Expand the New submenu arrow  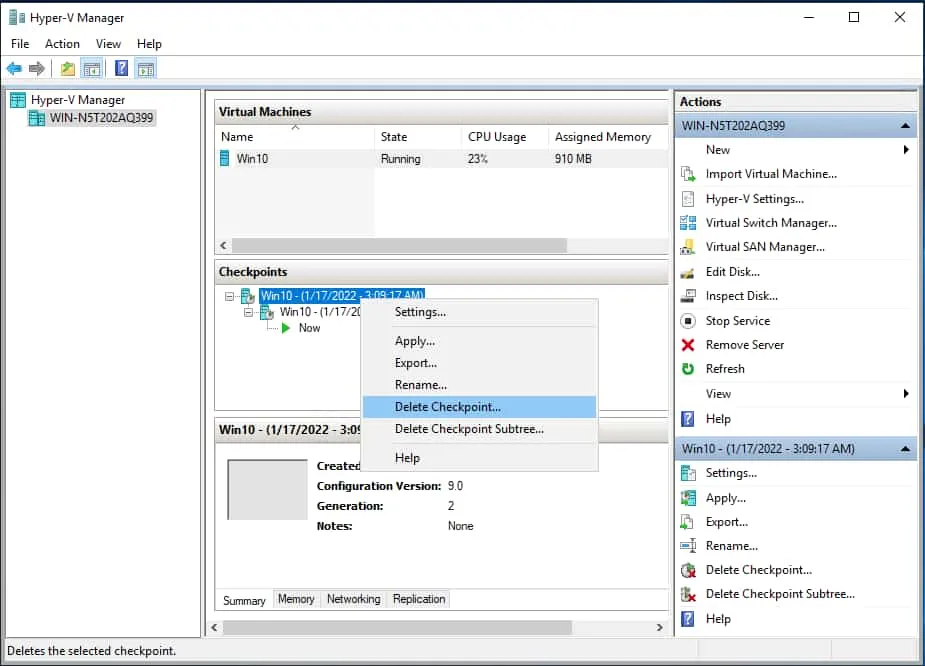906,150
